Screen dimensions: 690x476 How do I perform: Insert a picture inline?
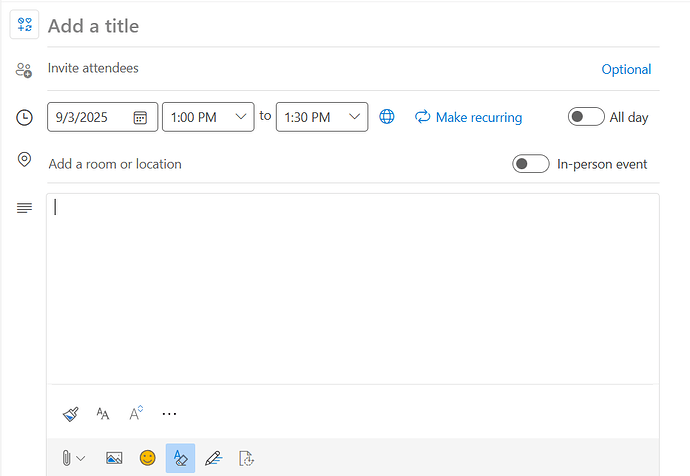[114, 458]
